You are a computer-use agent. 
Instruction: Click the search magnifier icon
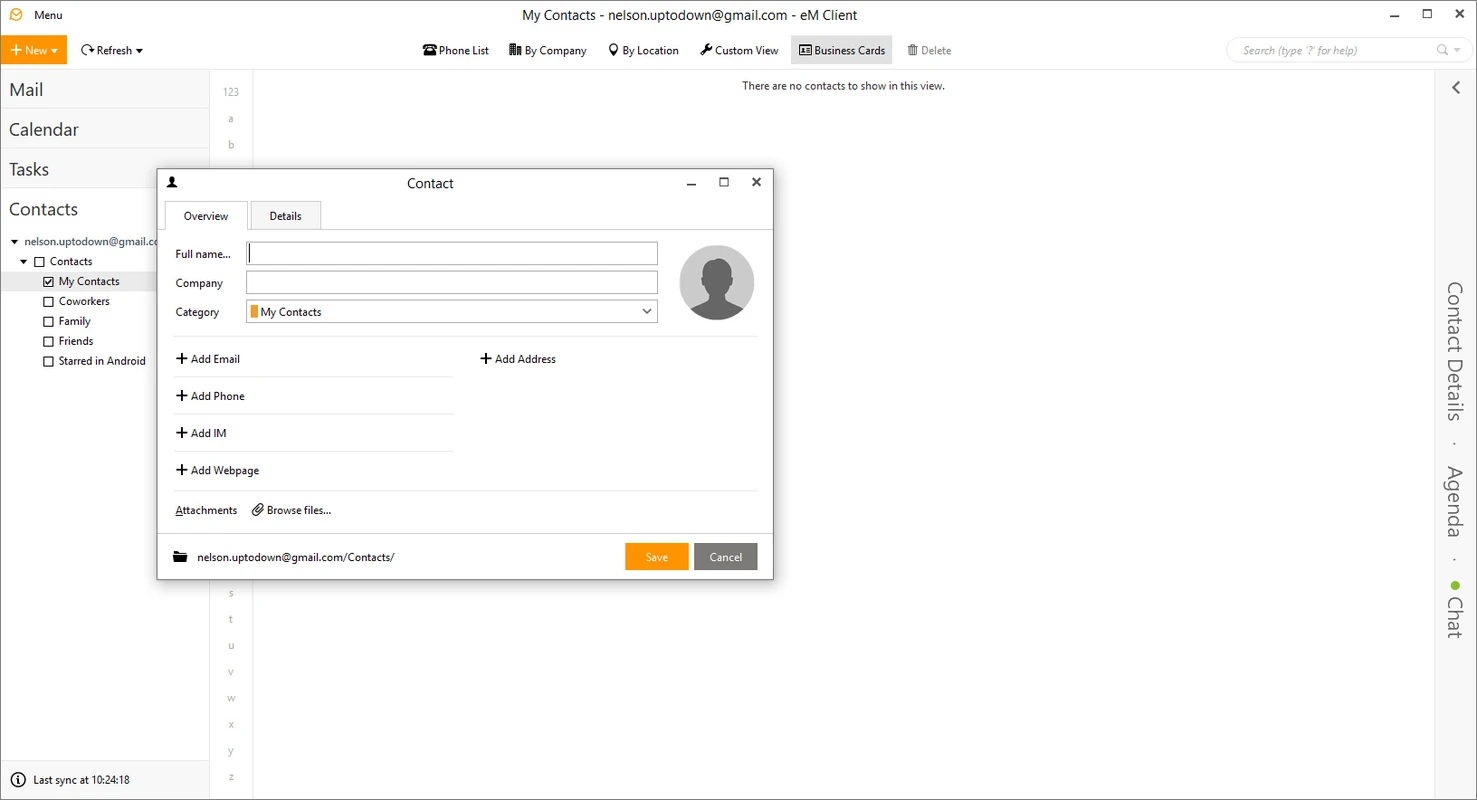[1440, 50]
